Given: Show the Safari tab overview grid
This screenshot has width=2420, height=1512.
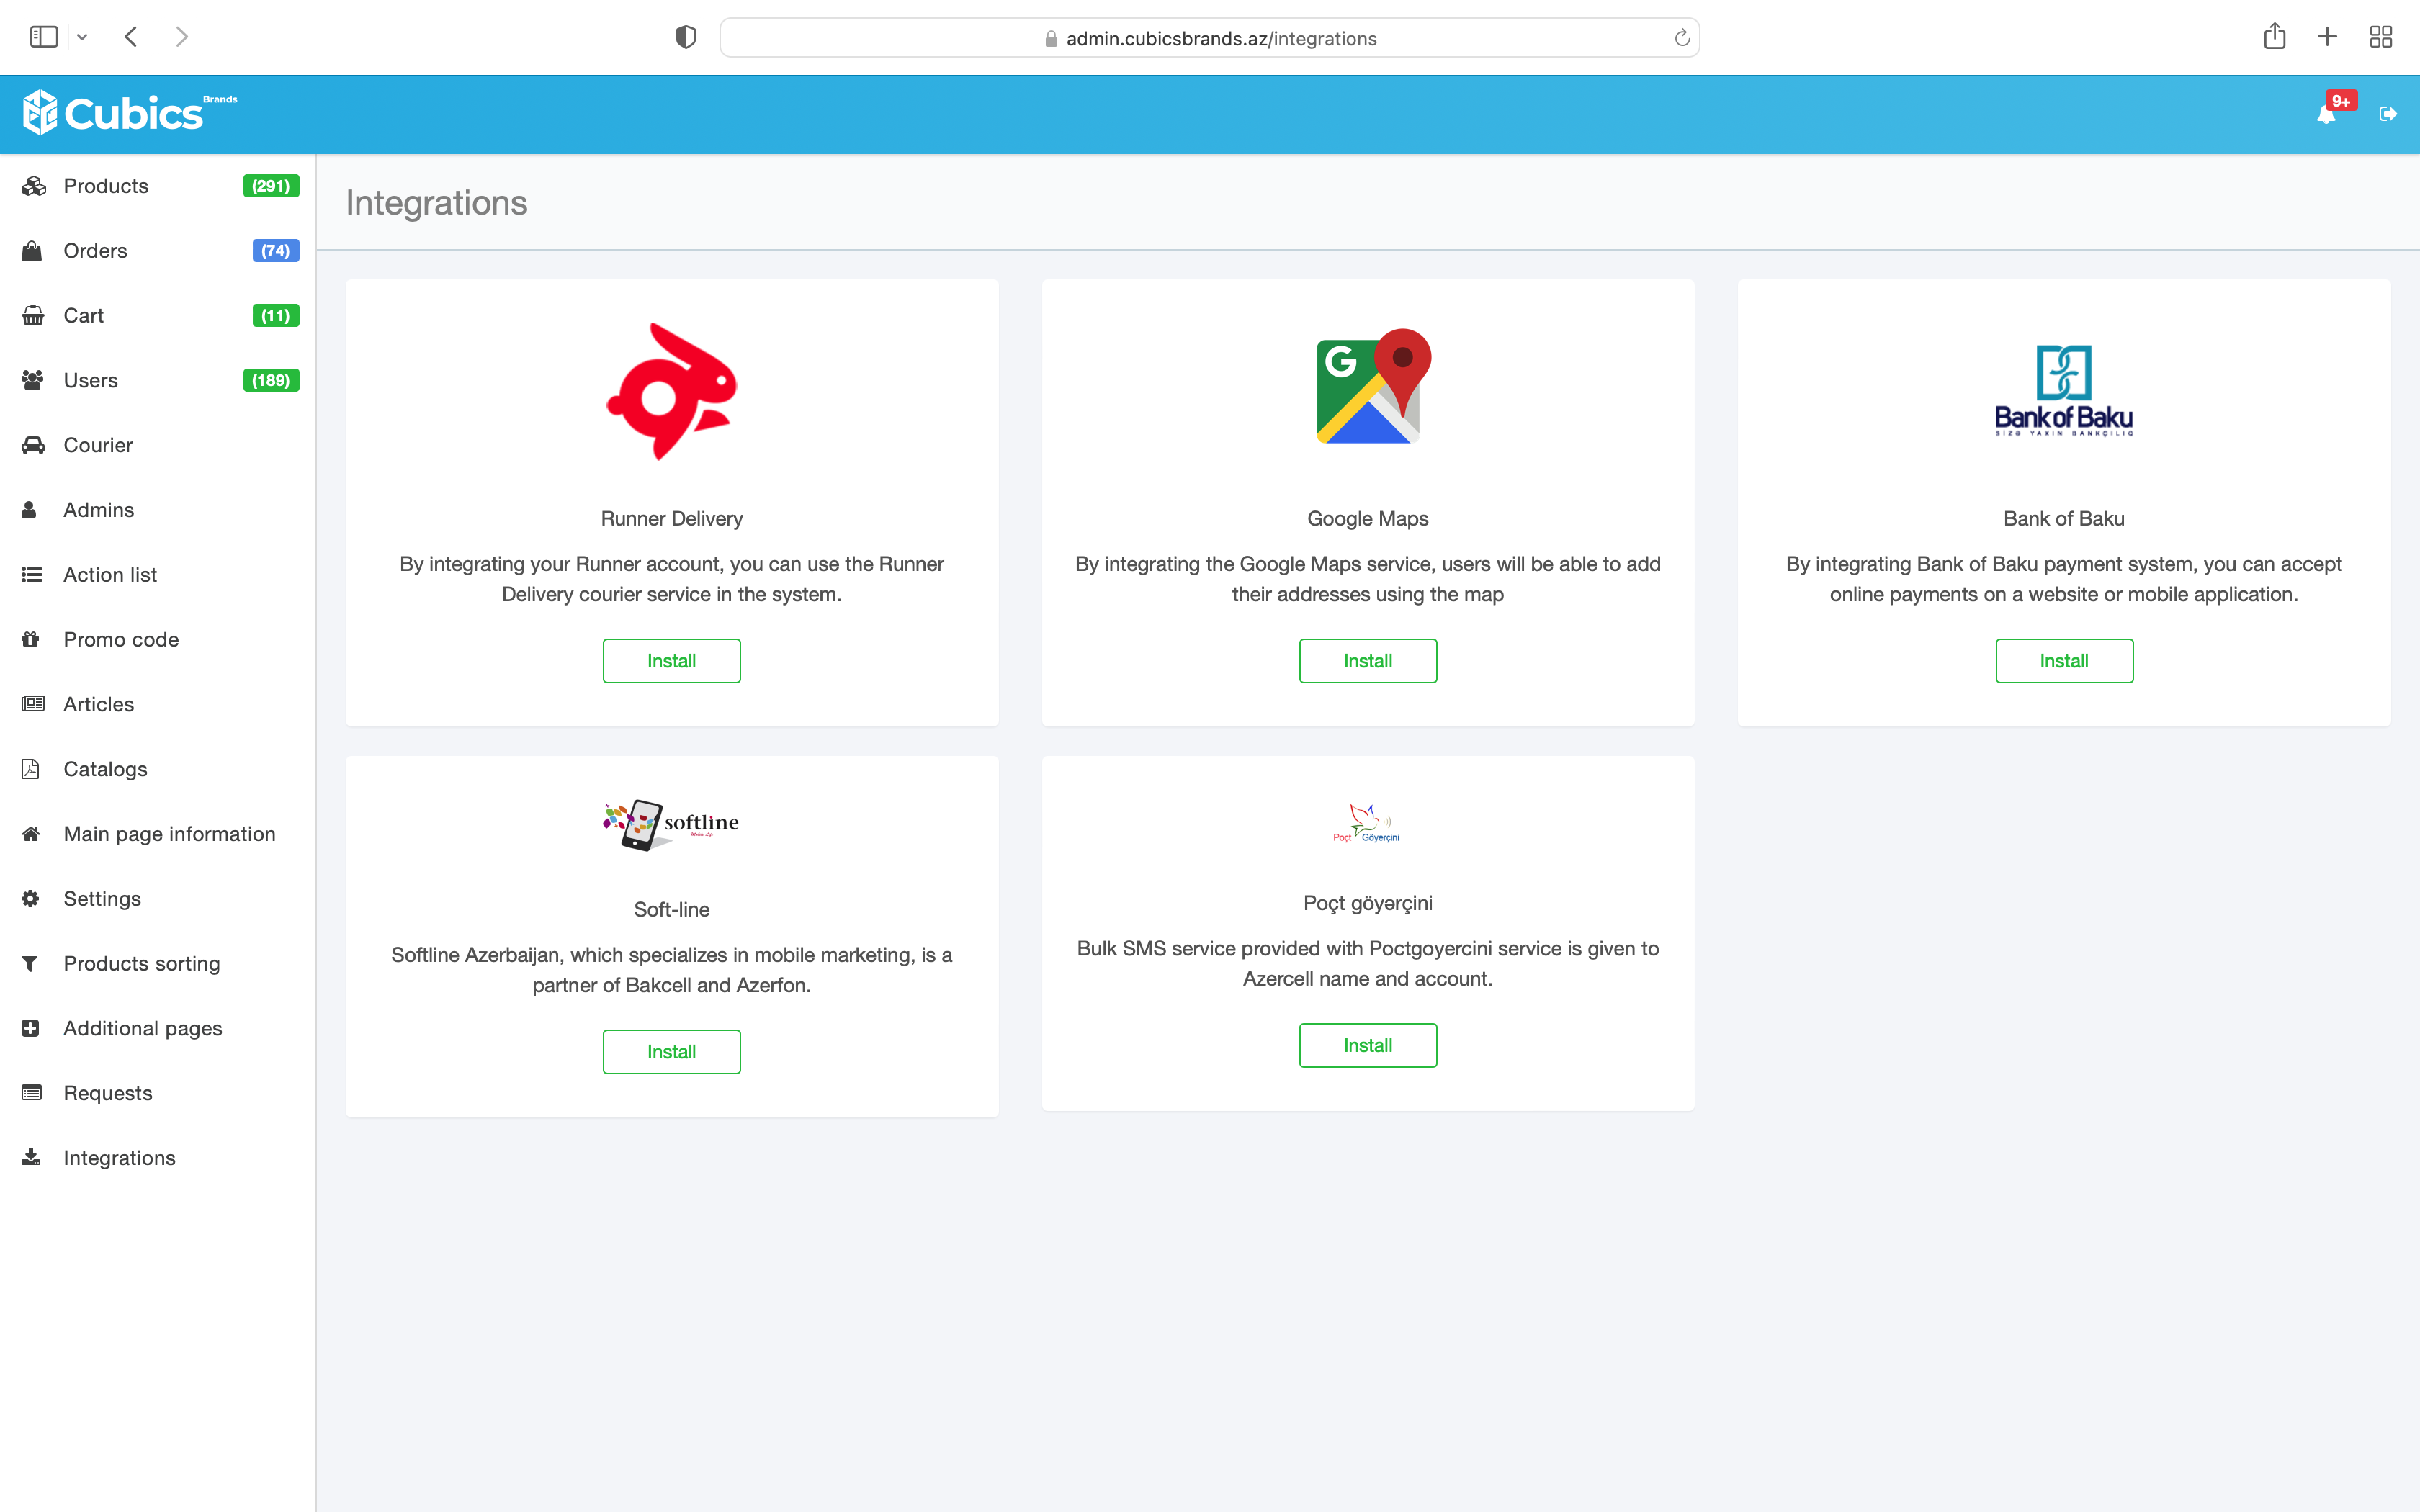Looking at the screenshot, I should (x=2380, y=37).
